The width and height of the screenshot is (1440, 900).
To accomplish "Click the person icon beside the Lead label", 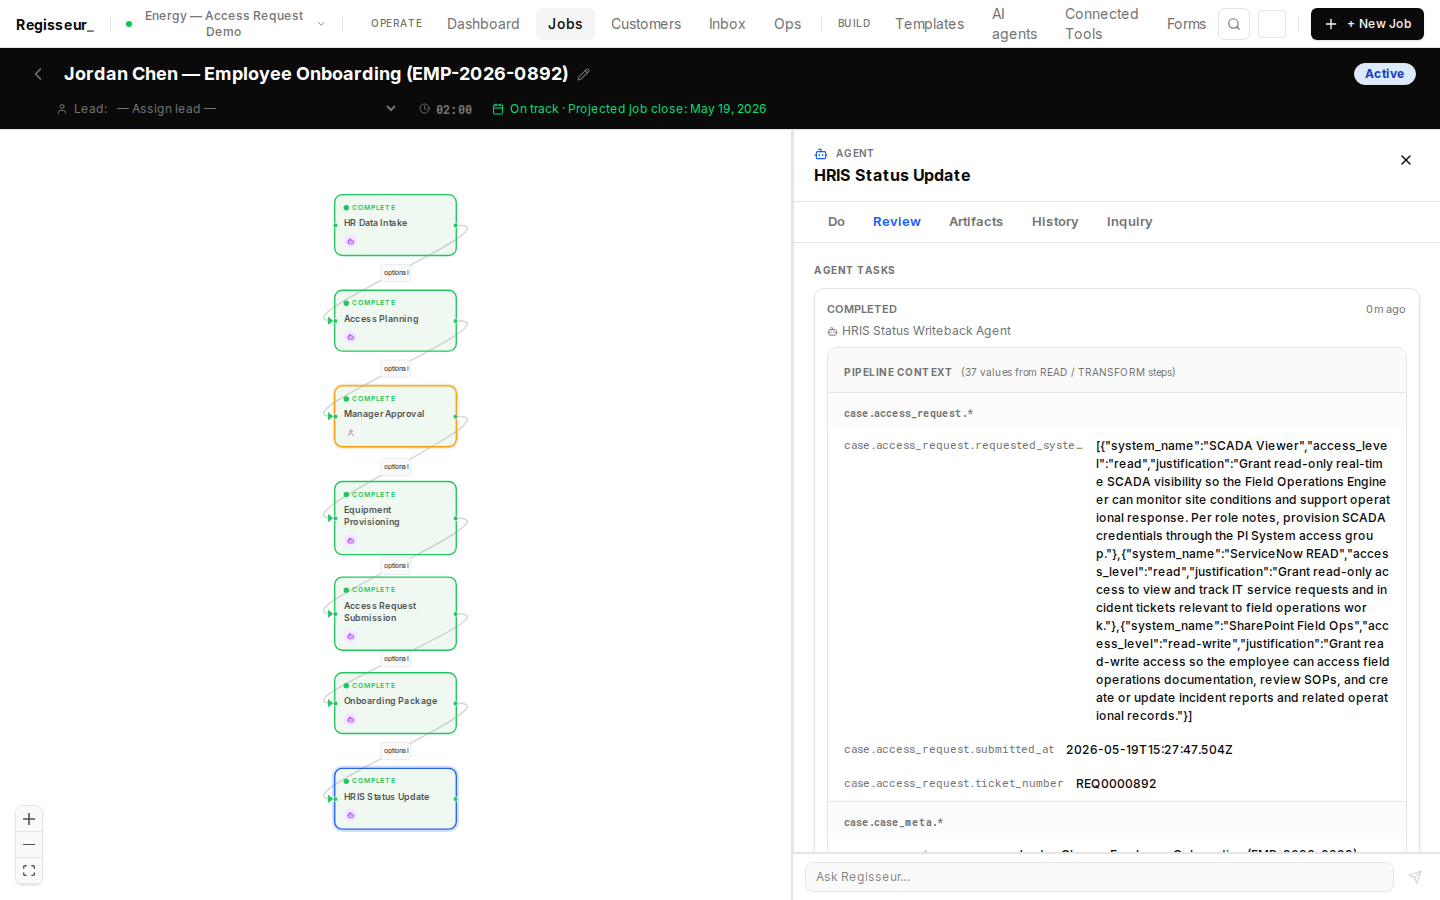I will pyautogui.click(x=62, y=109).
